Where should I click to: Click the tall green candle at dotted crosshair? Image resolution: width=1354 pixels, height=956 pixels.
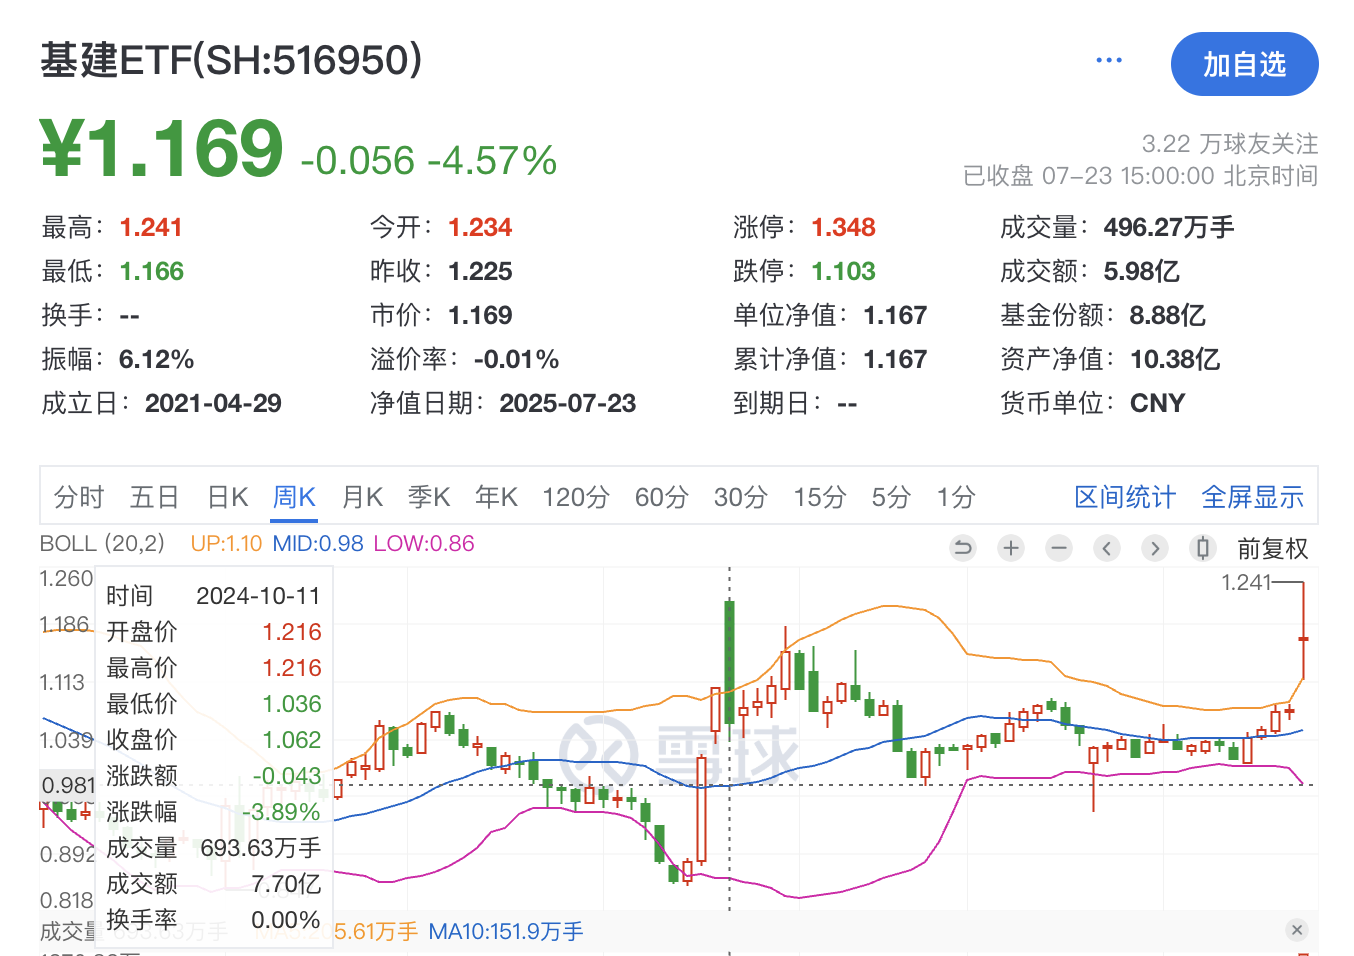point(730,660)
